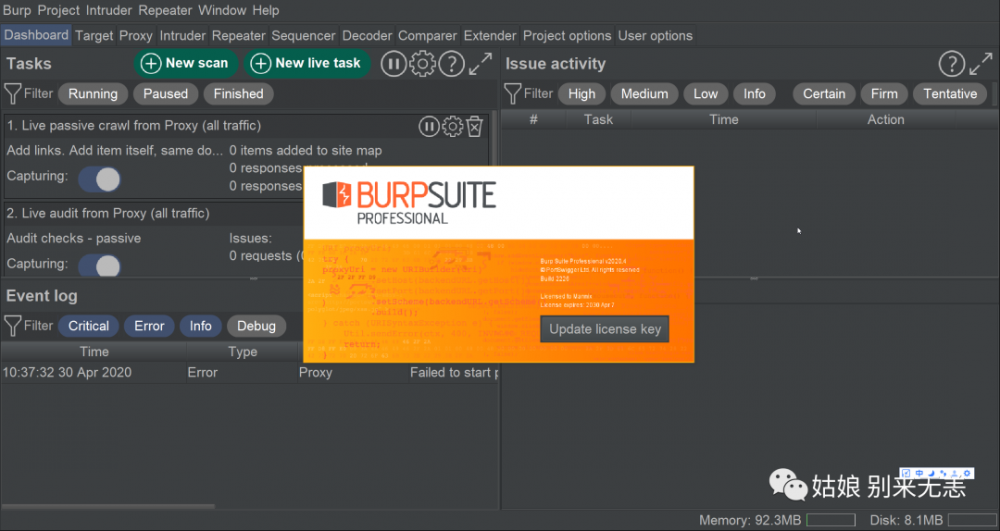
Task: Click the Disk usage bar in status bar
Action: pos(971,521)
